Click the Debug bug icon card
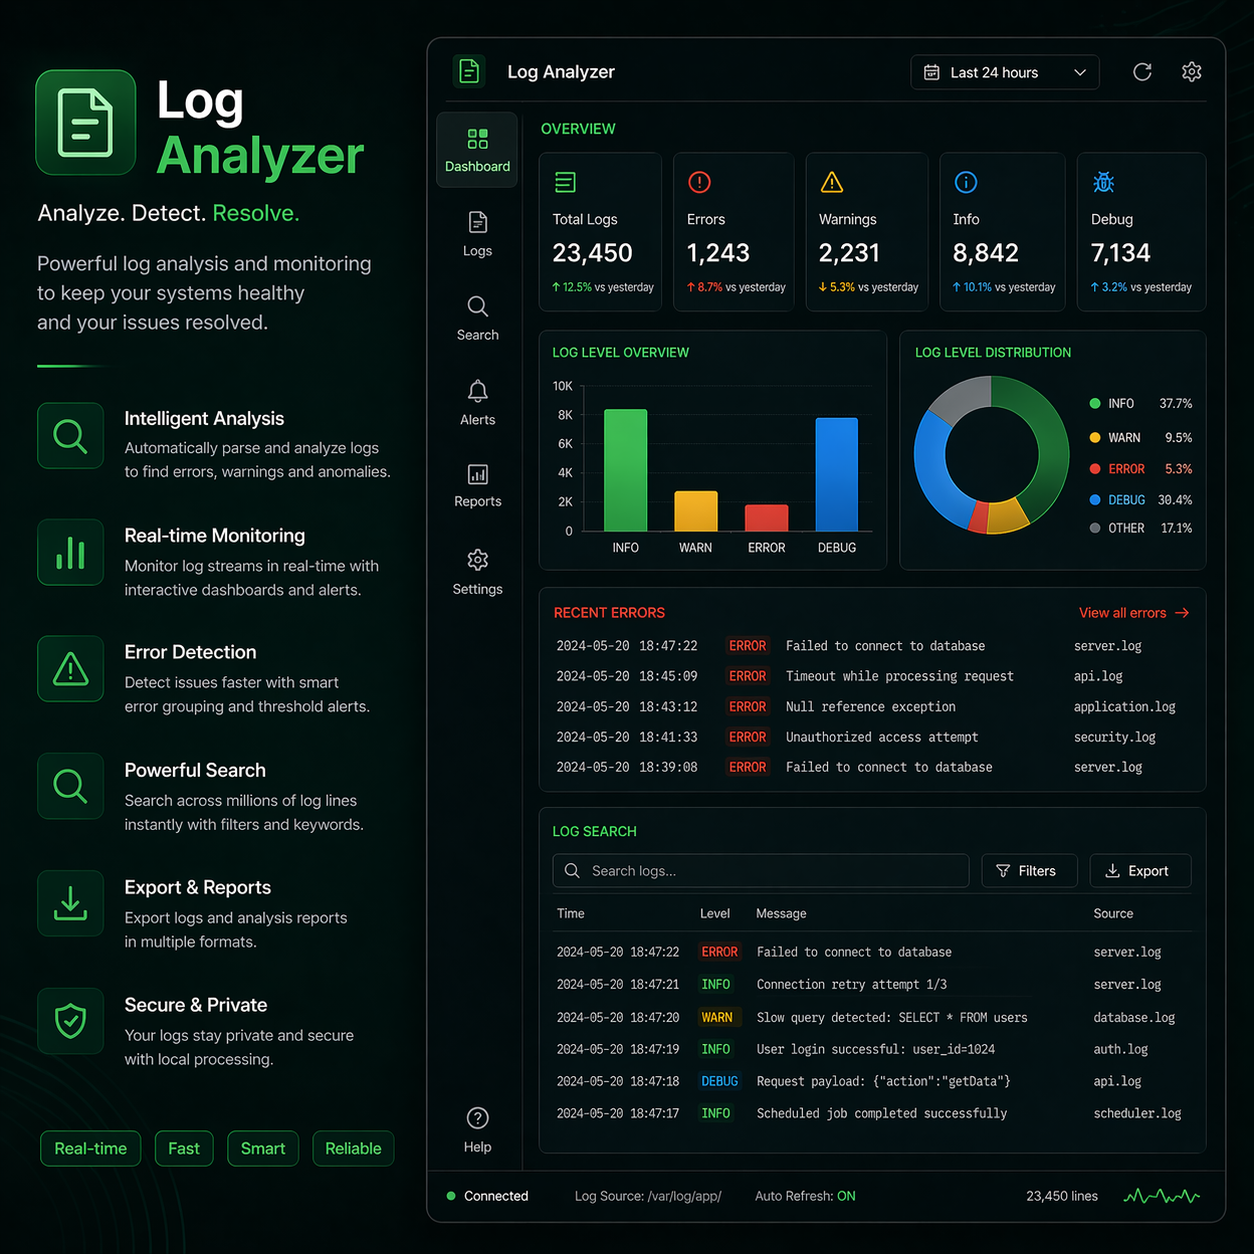1254x1254 pixels. (x=1103, y=182)
